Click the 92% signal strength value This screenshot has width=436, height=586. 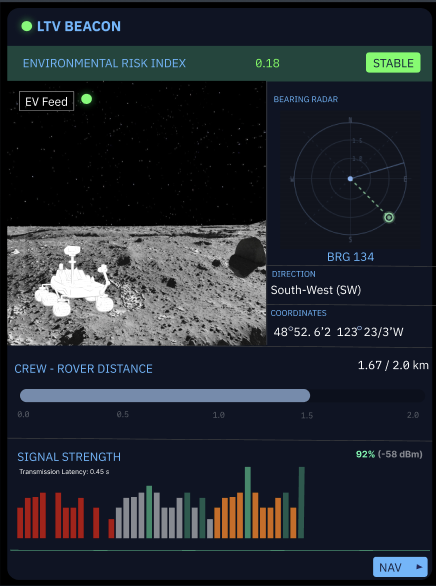pyautogui.click(x=365, y=454)
